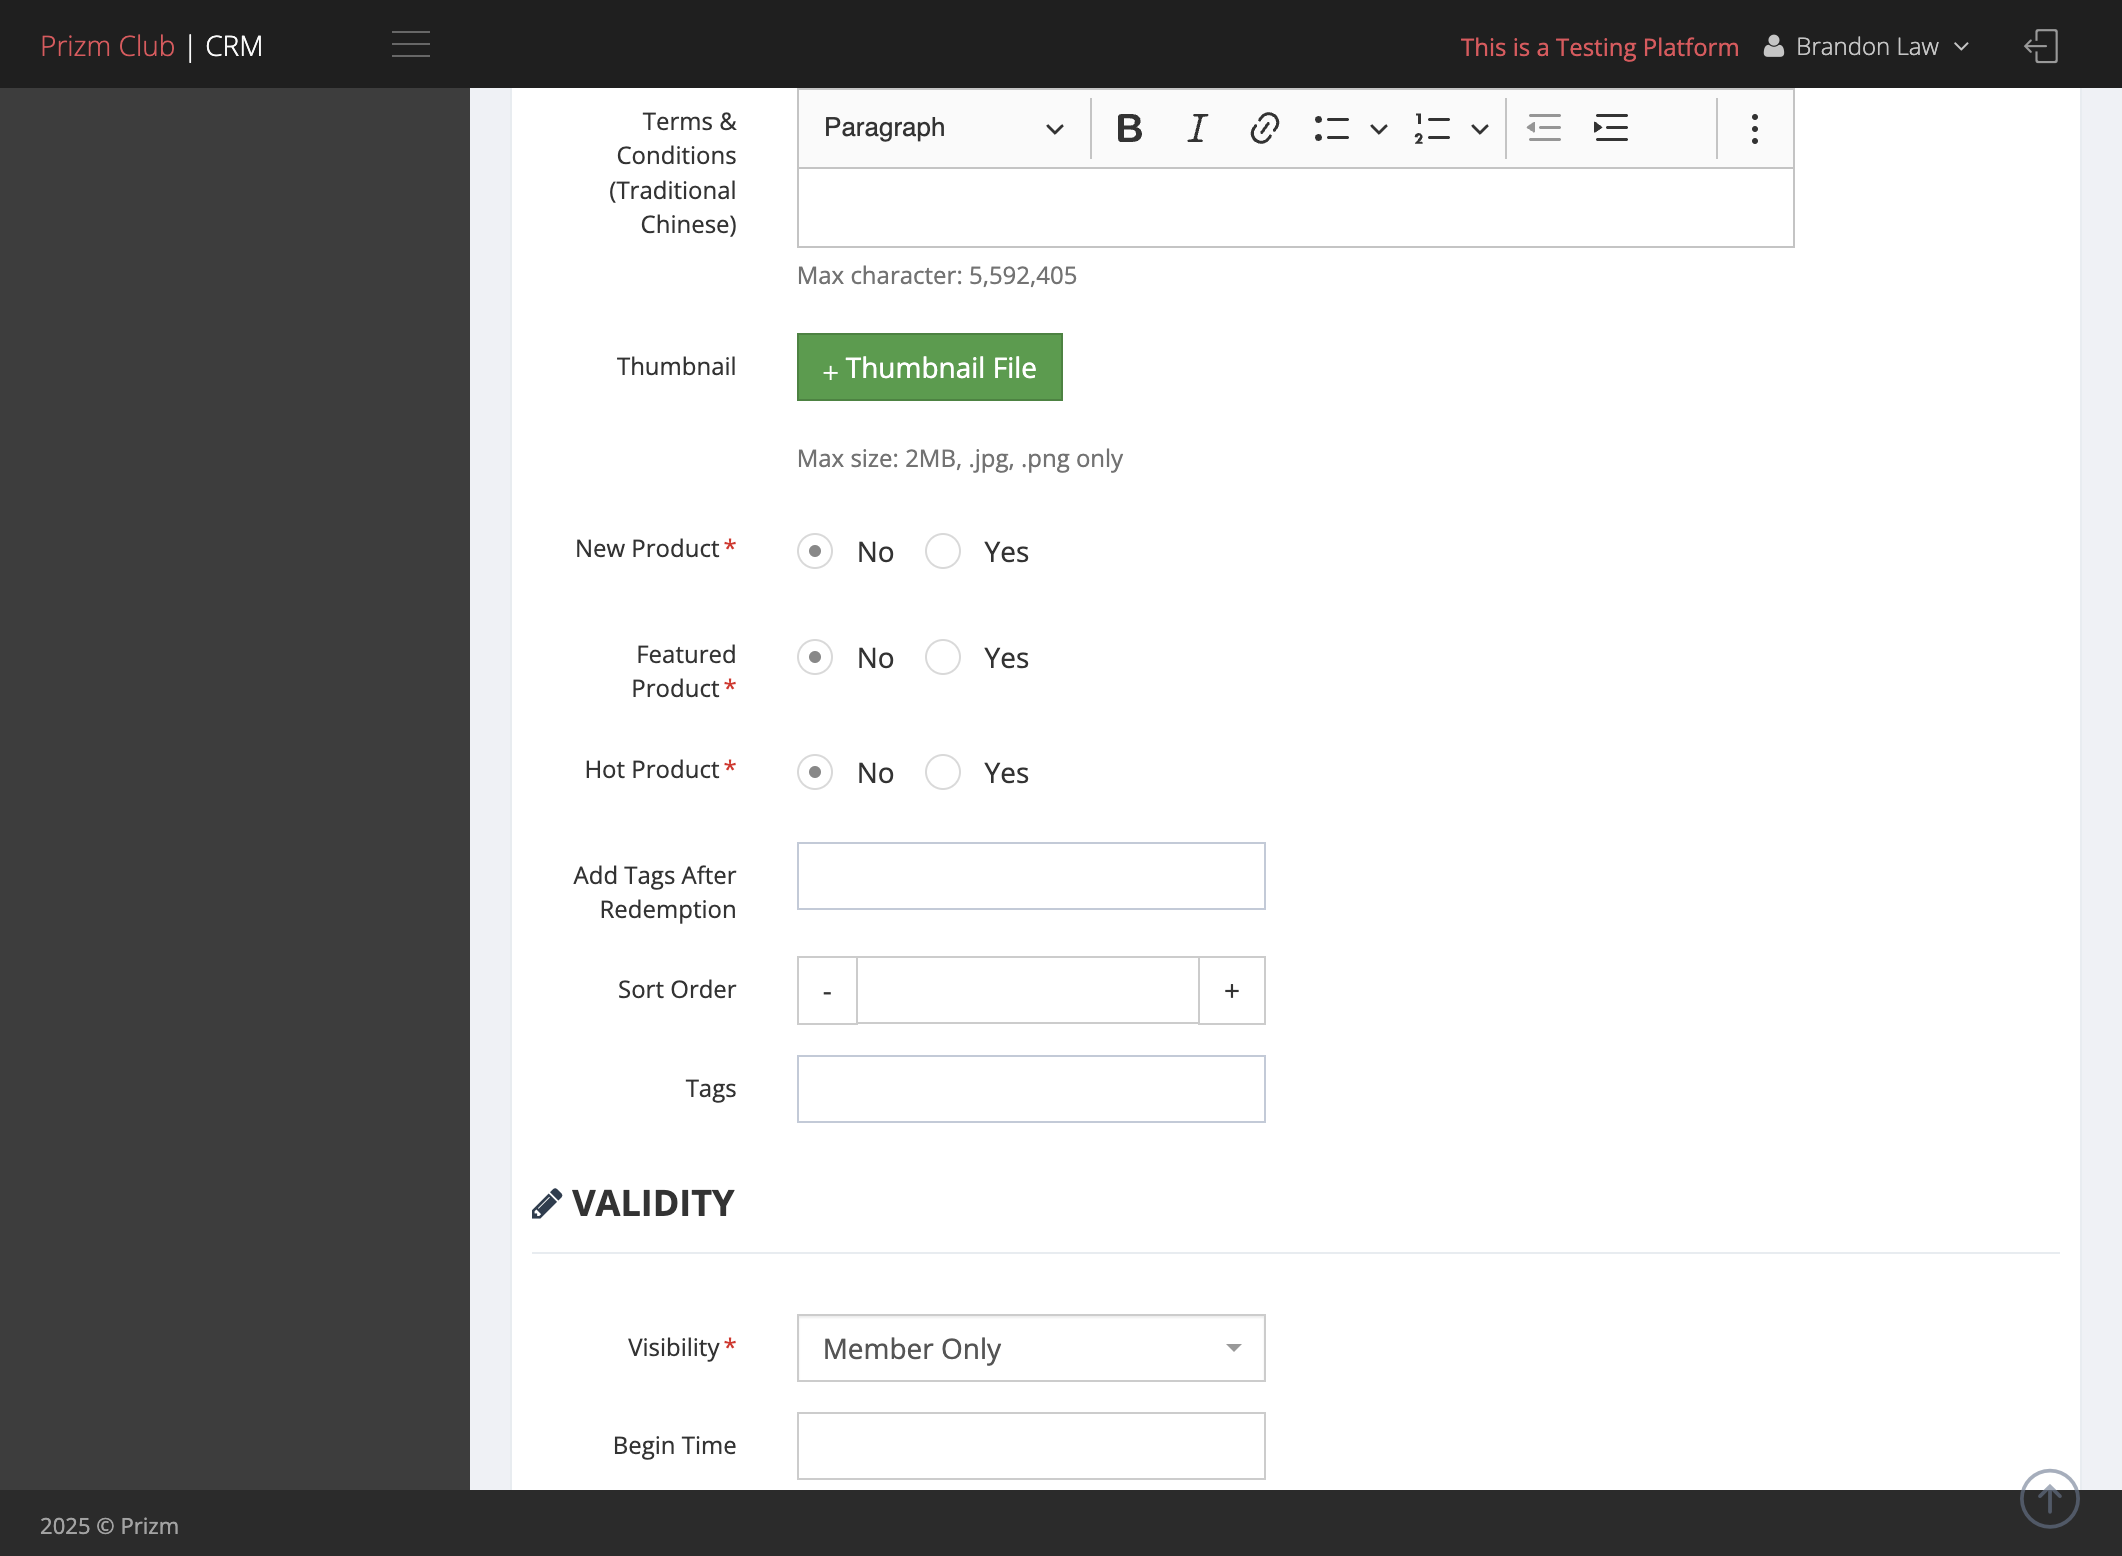
Task: Decrease Sort Order with minus button
Action: coord(827,990)
